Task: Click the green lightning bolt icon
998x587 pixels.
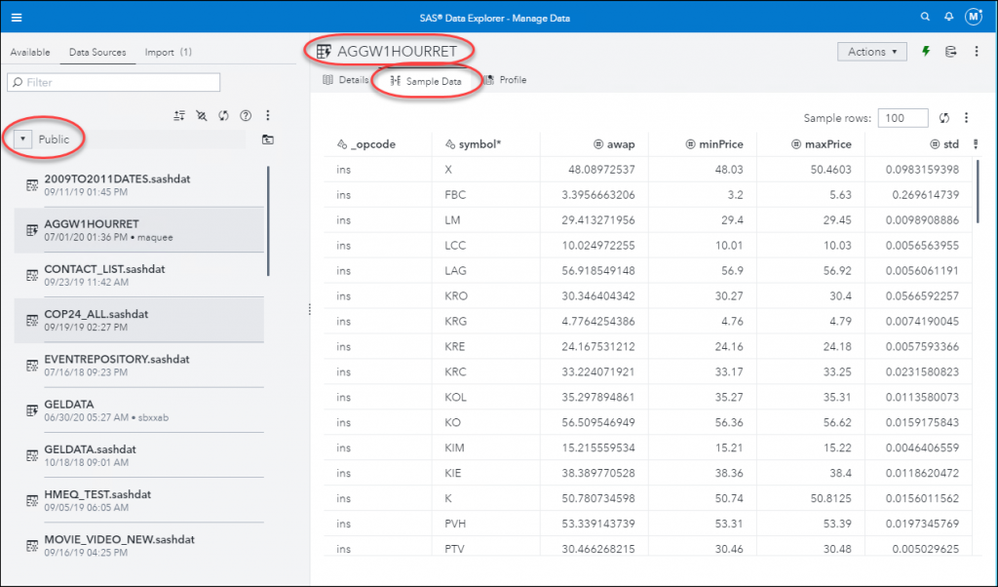Action: click(x=926, y=52)
